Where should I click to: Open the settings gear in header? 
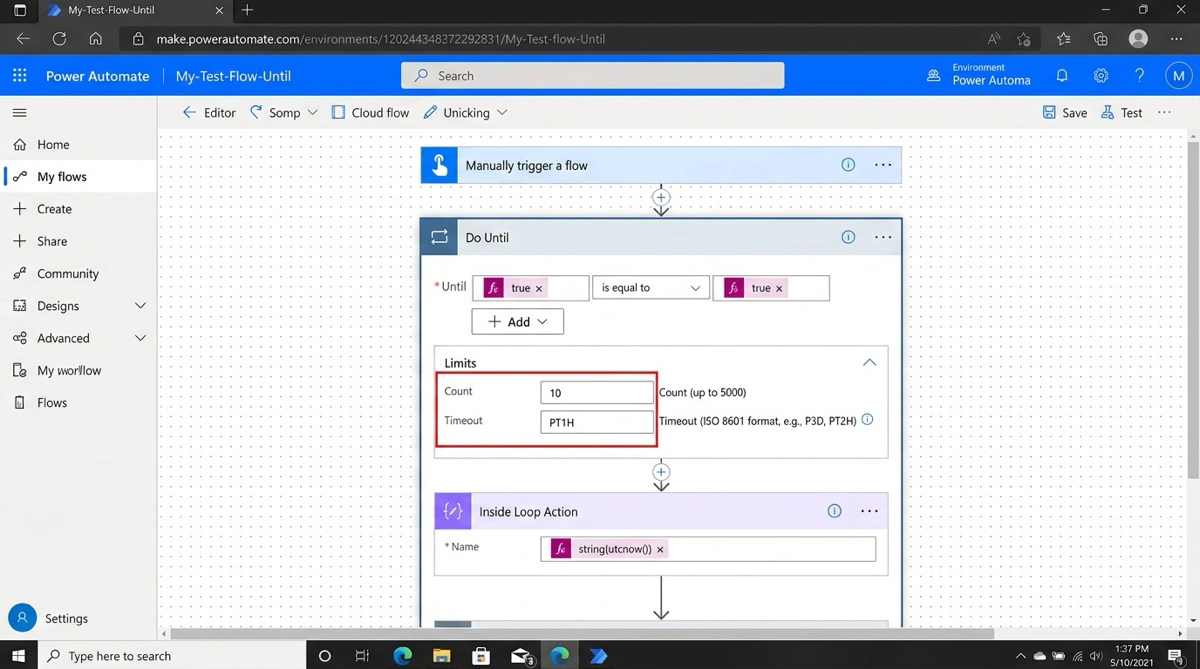(1101, 76)
